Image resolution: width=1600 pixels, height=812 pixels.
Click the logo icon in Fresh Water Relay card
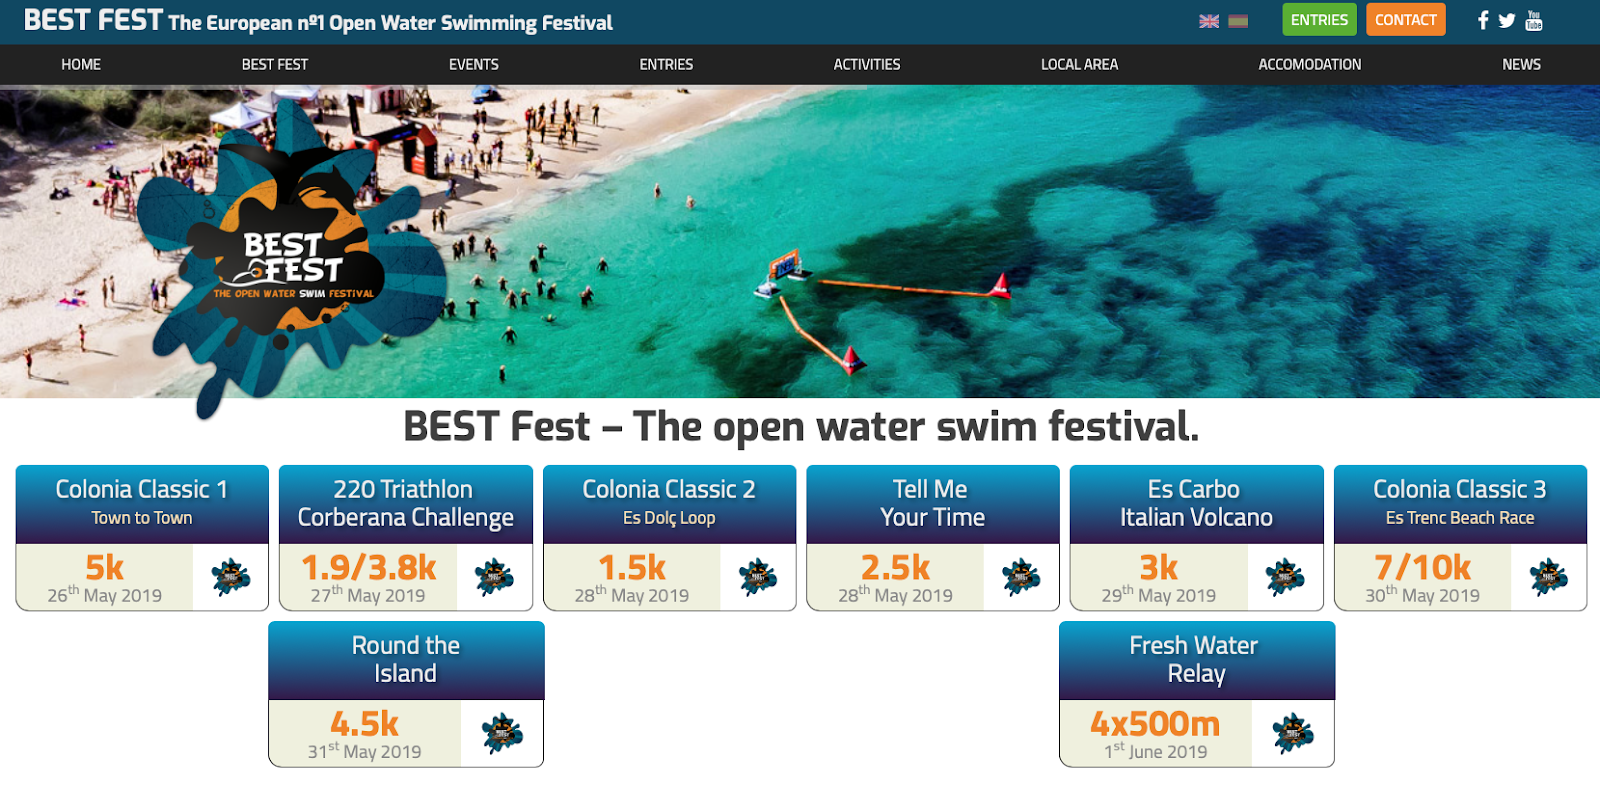pos(1293,733)
